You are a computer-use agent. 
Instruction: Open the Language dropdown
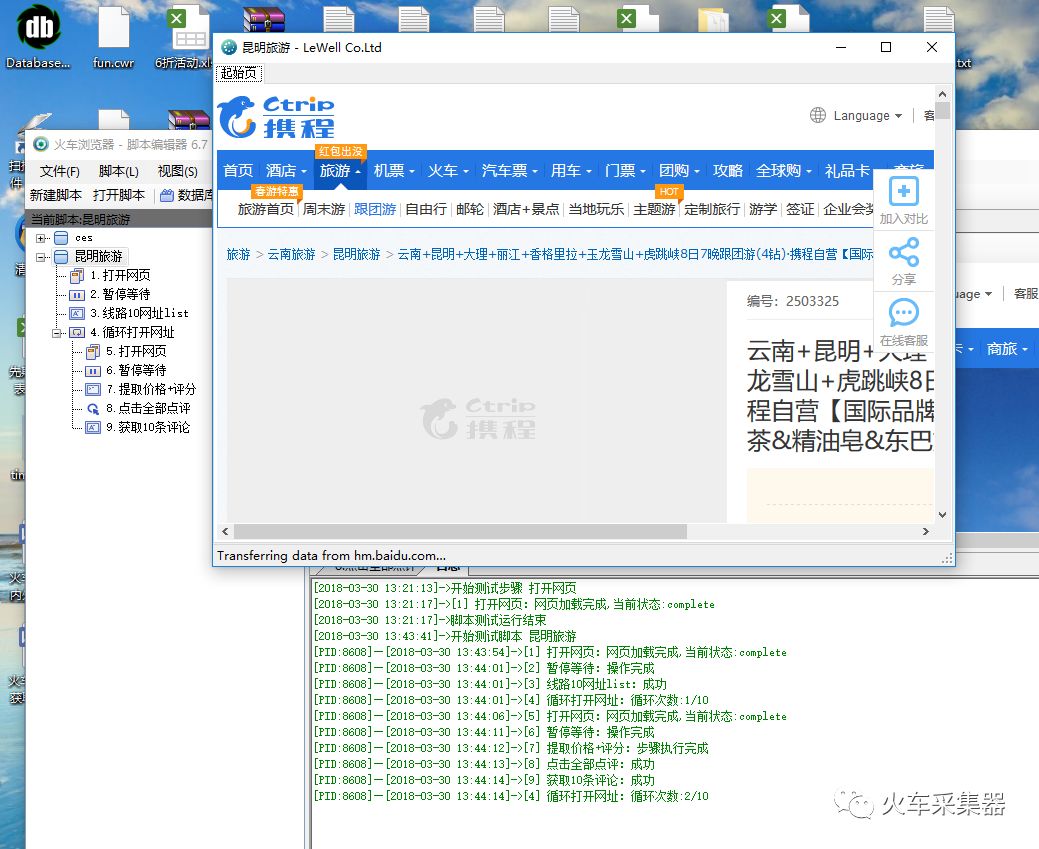point(868,115)
